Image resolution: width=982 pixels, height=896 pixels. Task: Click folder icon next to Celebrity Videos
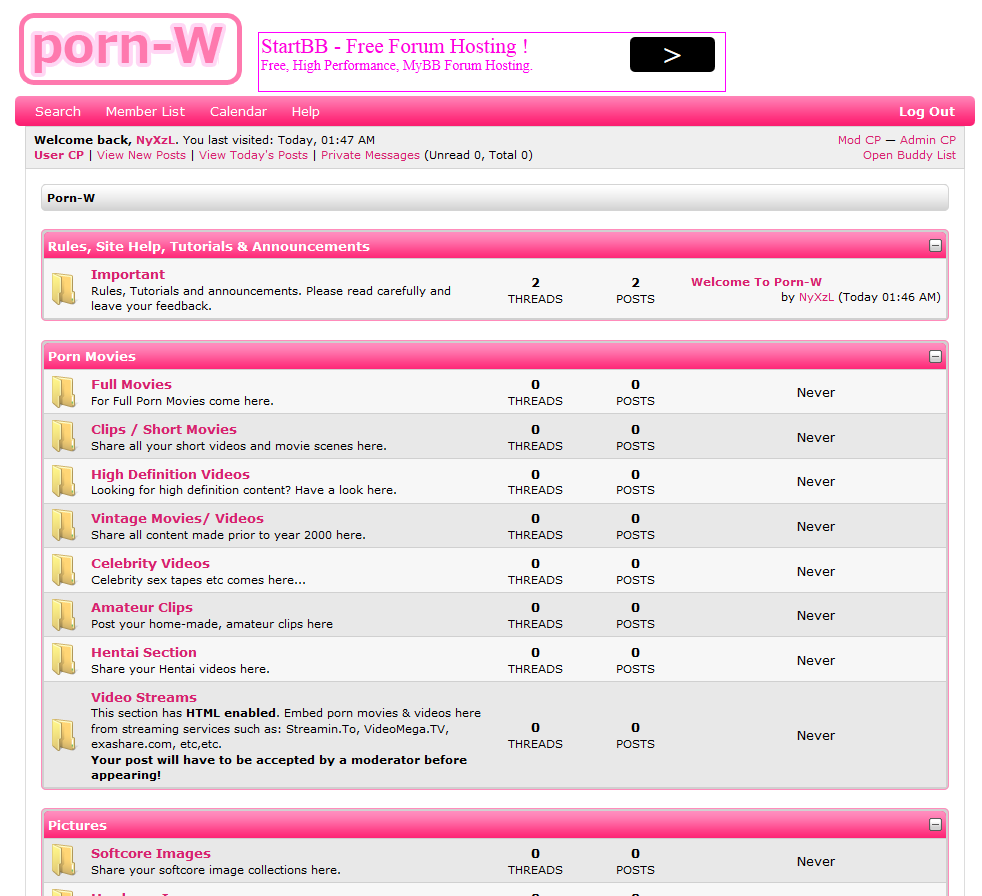pyautogui.click(x=64, y=570)
